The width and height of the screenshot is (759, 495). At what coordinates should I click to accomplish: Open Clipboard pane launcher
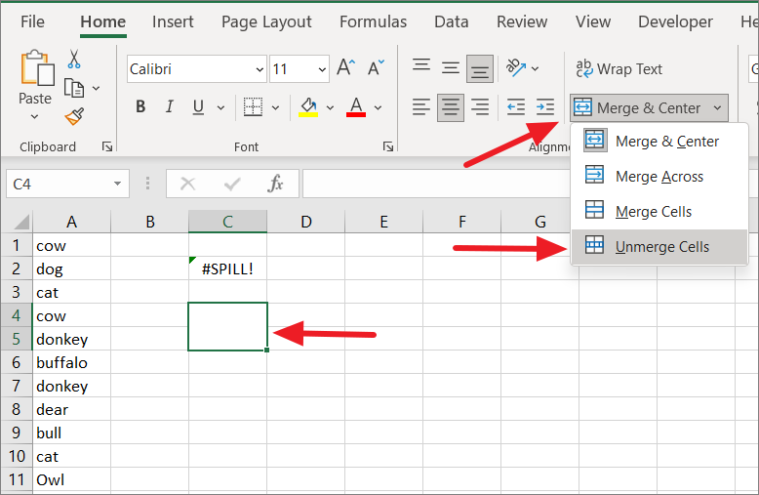pyautogui.click(x=107, y=146)
